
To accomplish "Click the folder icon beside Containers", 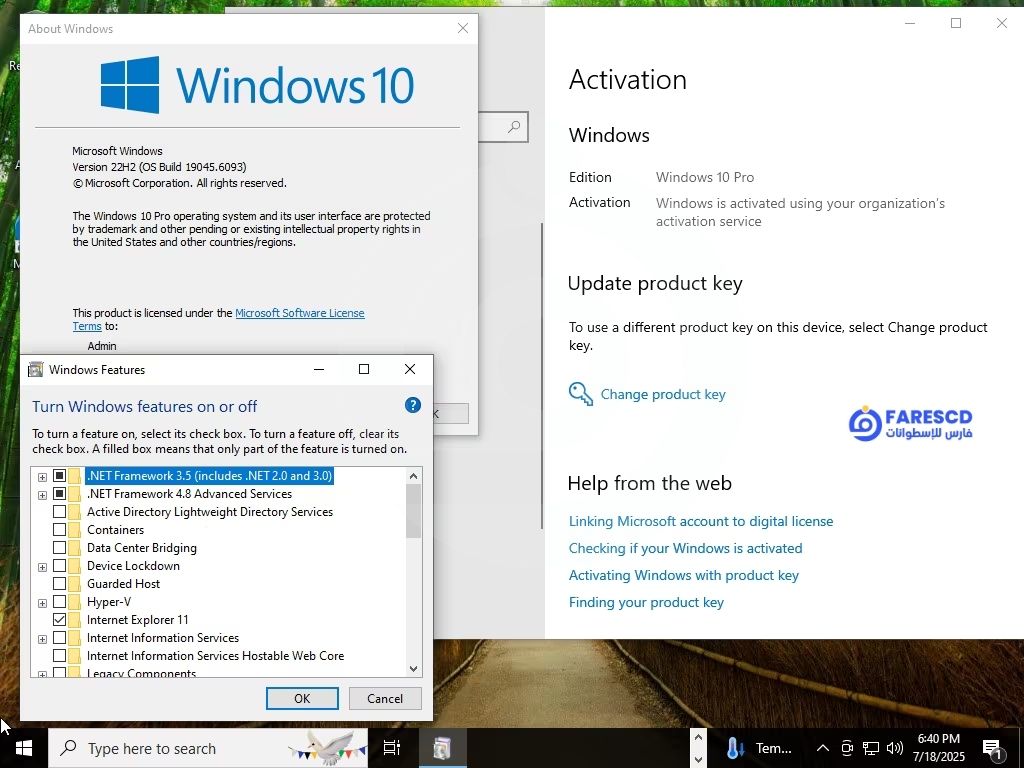I will pyautogui.click(x=75, y=530).
